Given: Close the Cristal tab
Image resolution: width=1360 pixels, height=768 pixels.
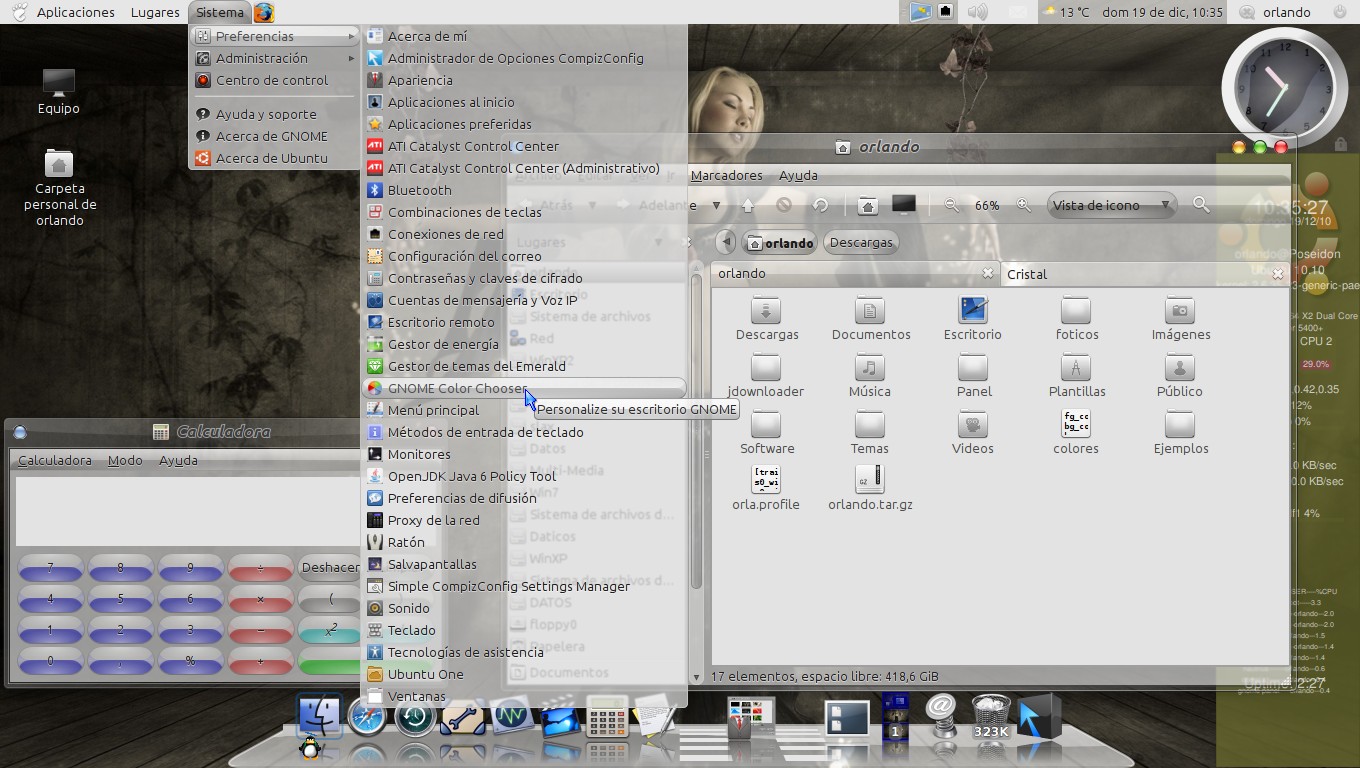Looking at the screenshot, I should [1278, 273].
